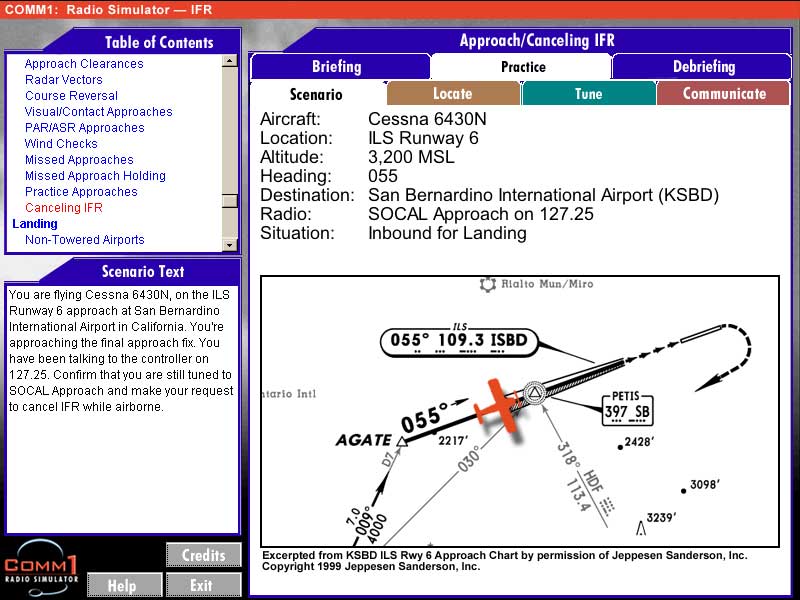The width and height of the screenshot is (800, 600).
Task: Click the Help button
Action: [123, 585]
